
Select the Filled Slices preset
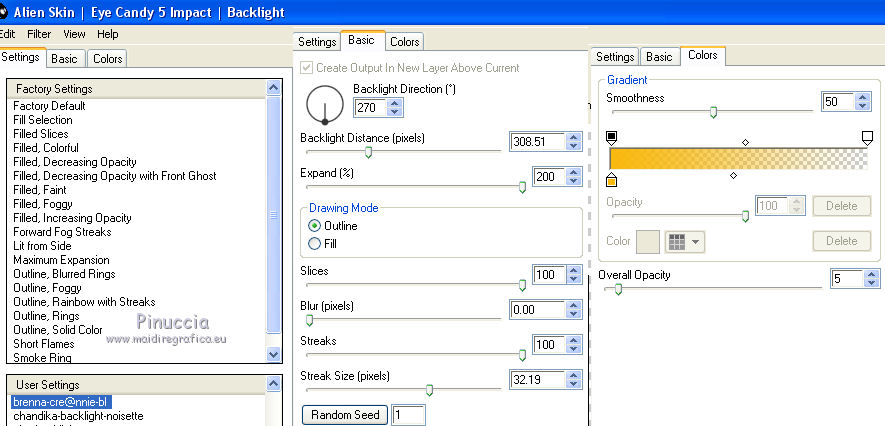pos(41,134)
